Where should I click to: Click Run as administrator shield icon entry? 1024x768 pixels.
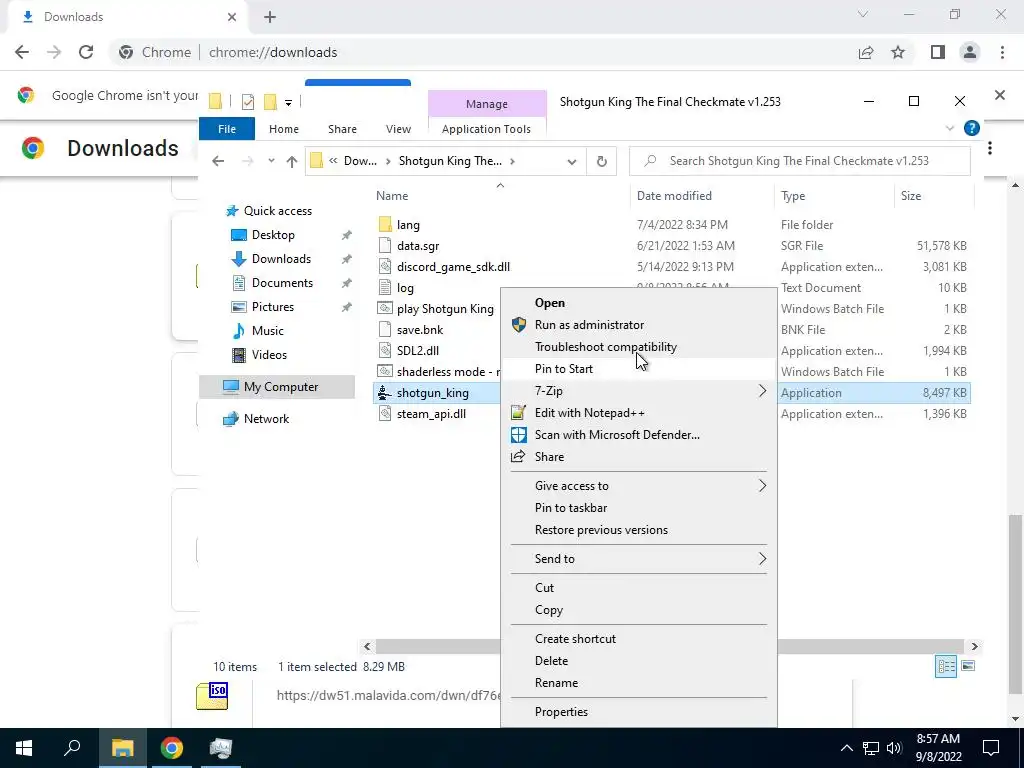click(639, 325)
